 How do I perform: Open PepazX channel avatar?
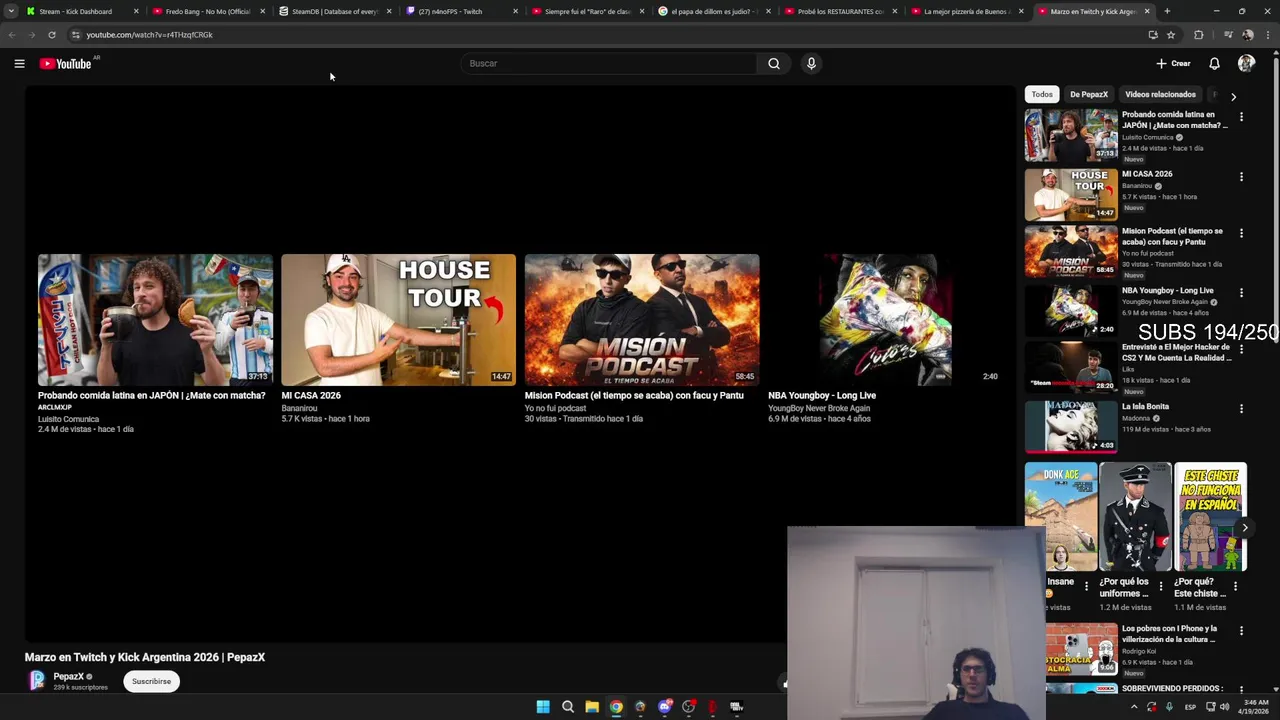point(37,681)
